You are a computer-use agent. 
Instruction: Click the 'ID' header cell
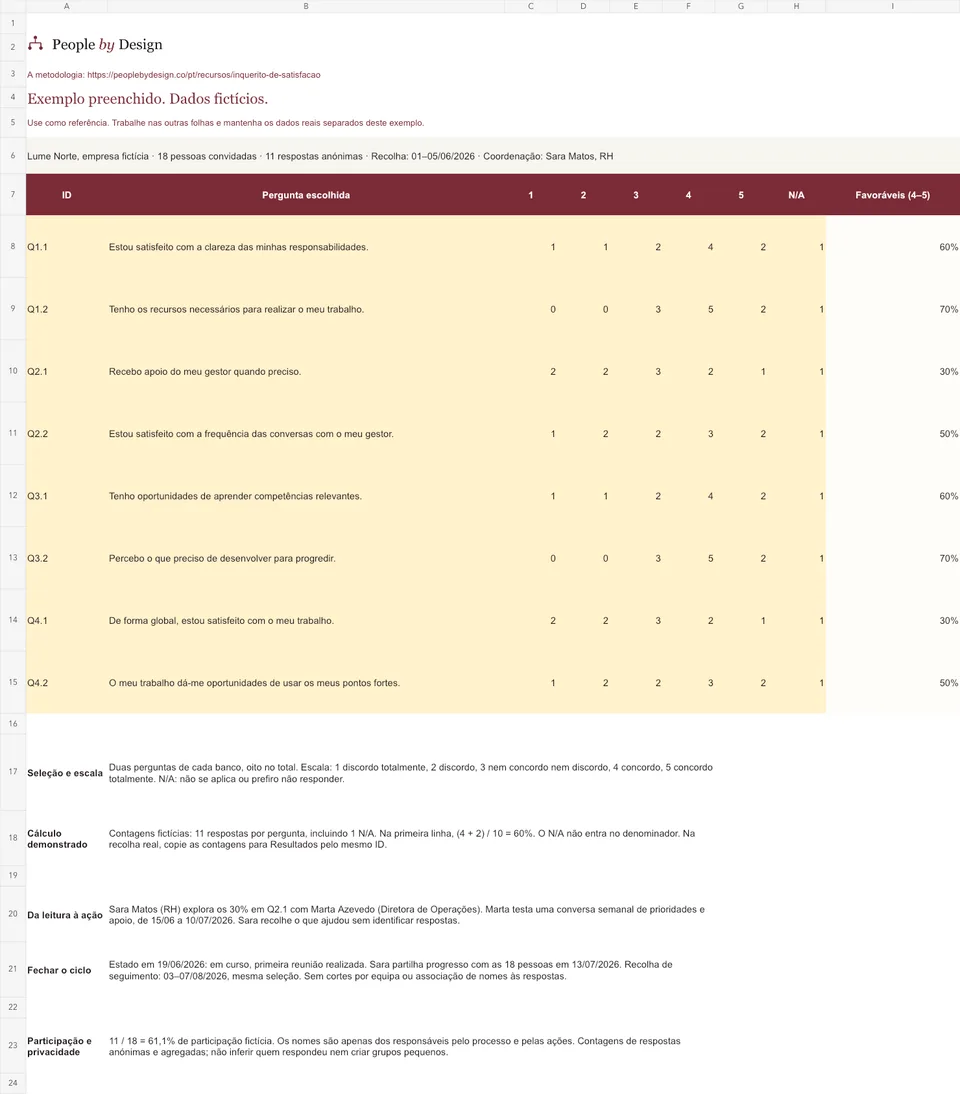[66, 195]
